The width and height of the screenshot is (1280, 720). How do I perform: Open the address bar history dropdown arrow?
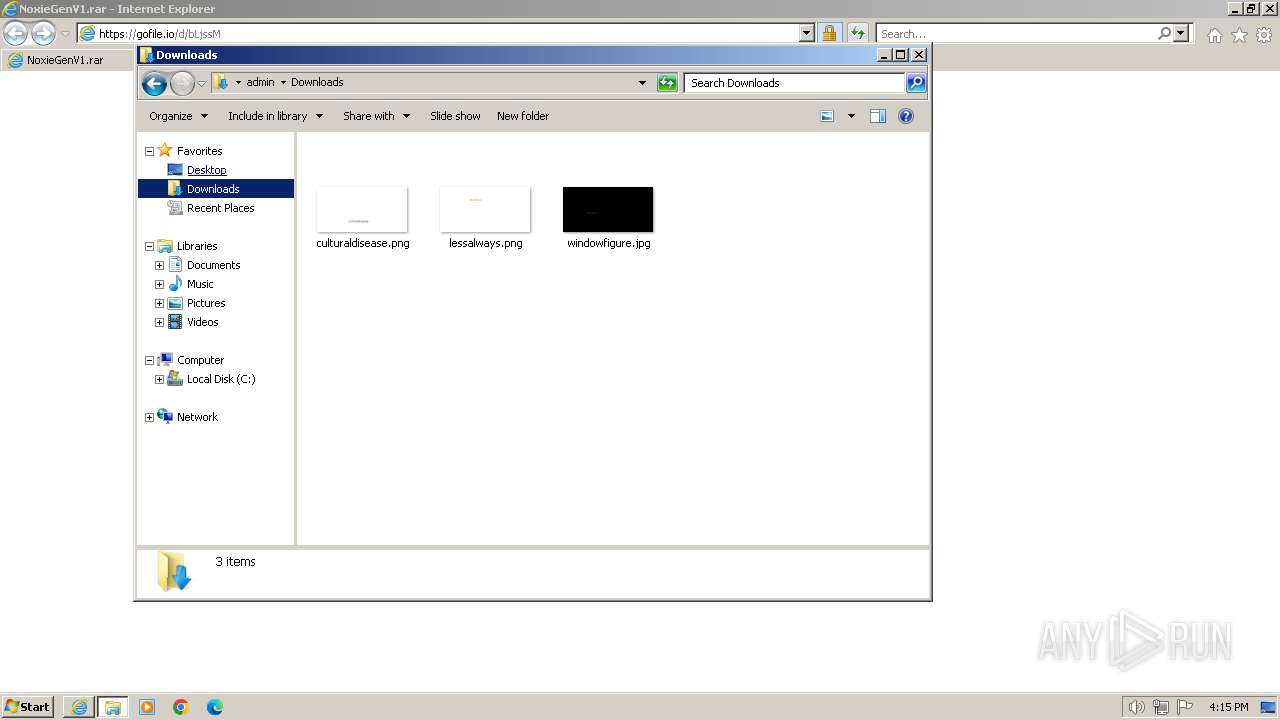[642, 83]
